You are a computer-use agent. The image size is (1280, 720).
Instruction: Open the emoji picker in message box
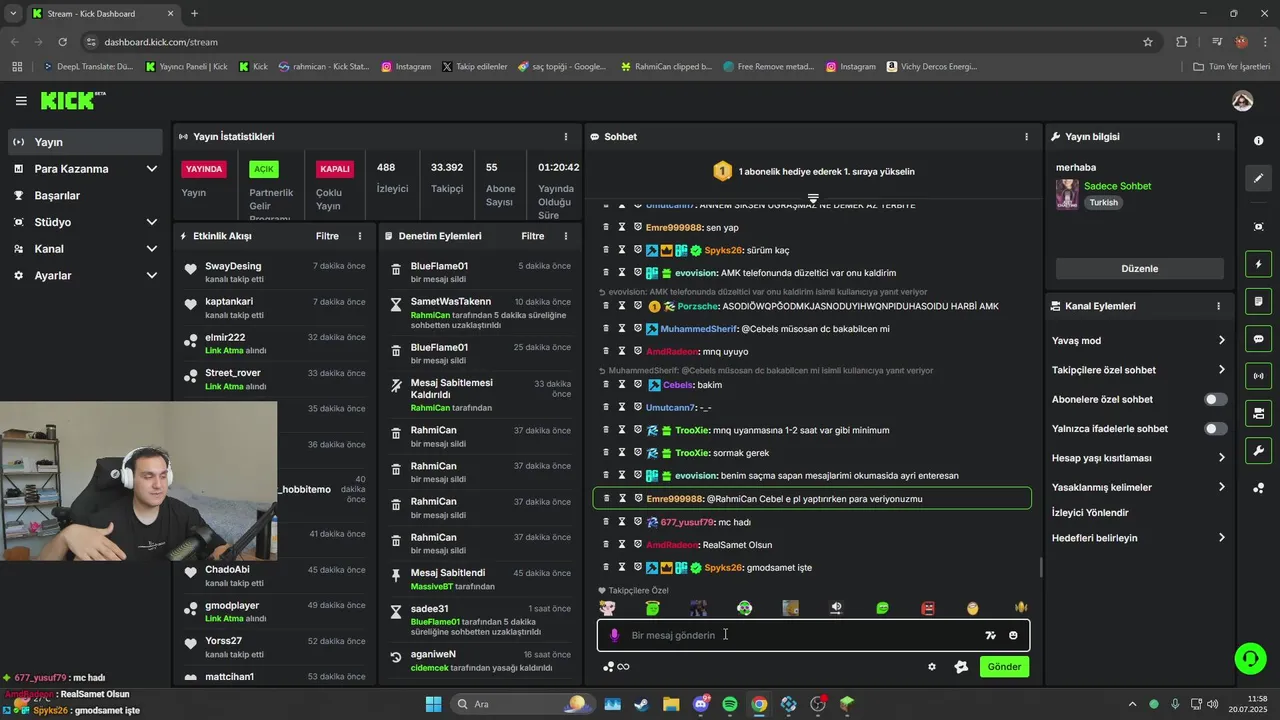[x=1013, y=635]
